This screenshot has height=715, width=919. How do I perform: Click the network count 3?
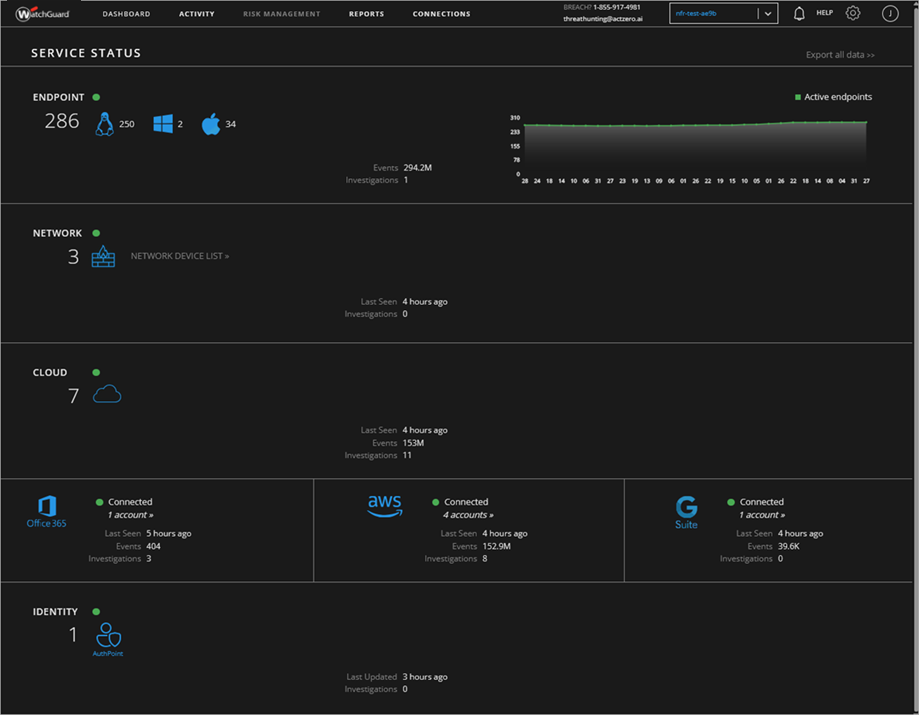[73, 257]
